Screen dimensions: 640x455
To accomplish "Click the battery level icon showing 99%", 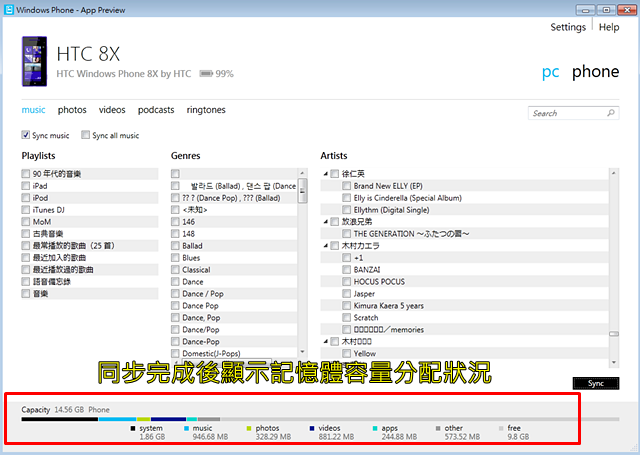I will coord(206,73).
